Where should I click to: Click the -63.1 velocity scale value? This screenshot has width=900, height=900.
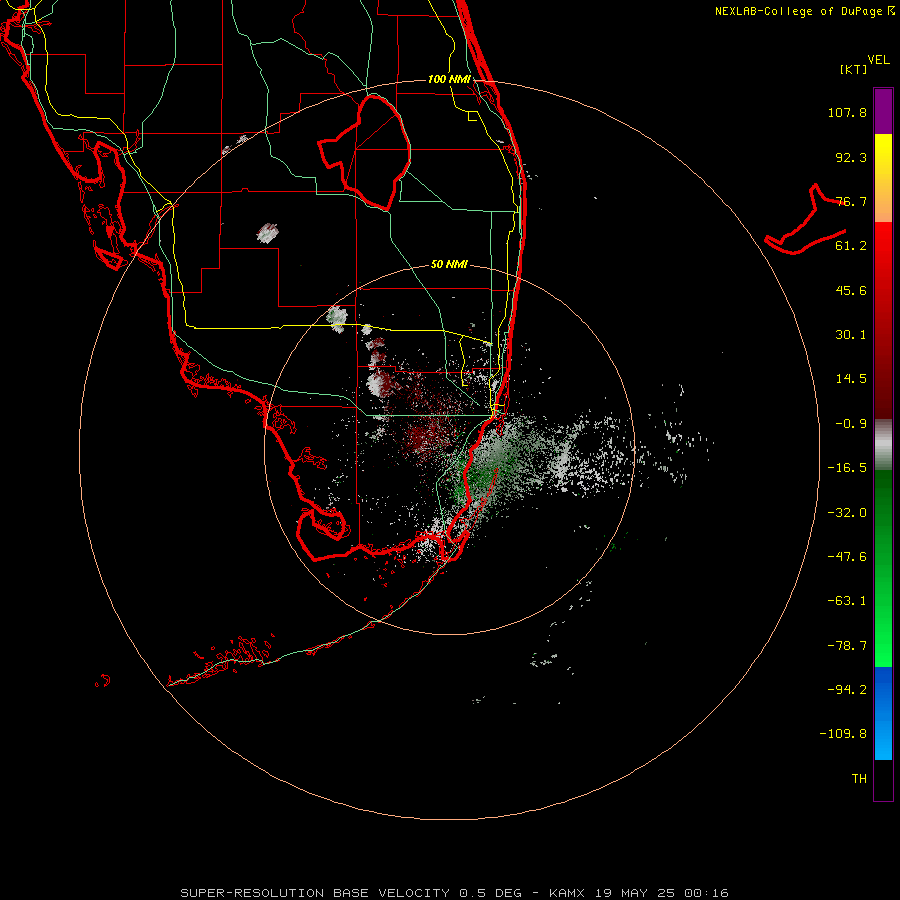tap(847, 601)
